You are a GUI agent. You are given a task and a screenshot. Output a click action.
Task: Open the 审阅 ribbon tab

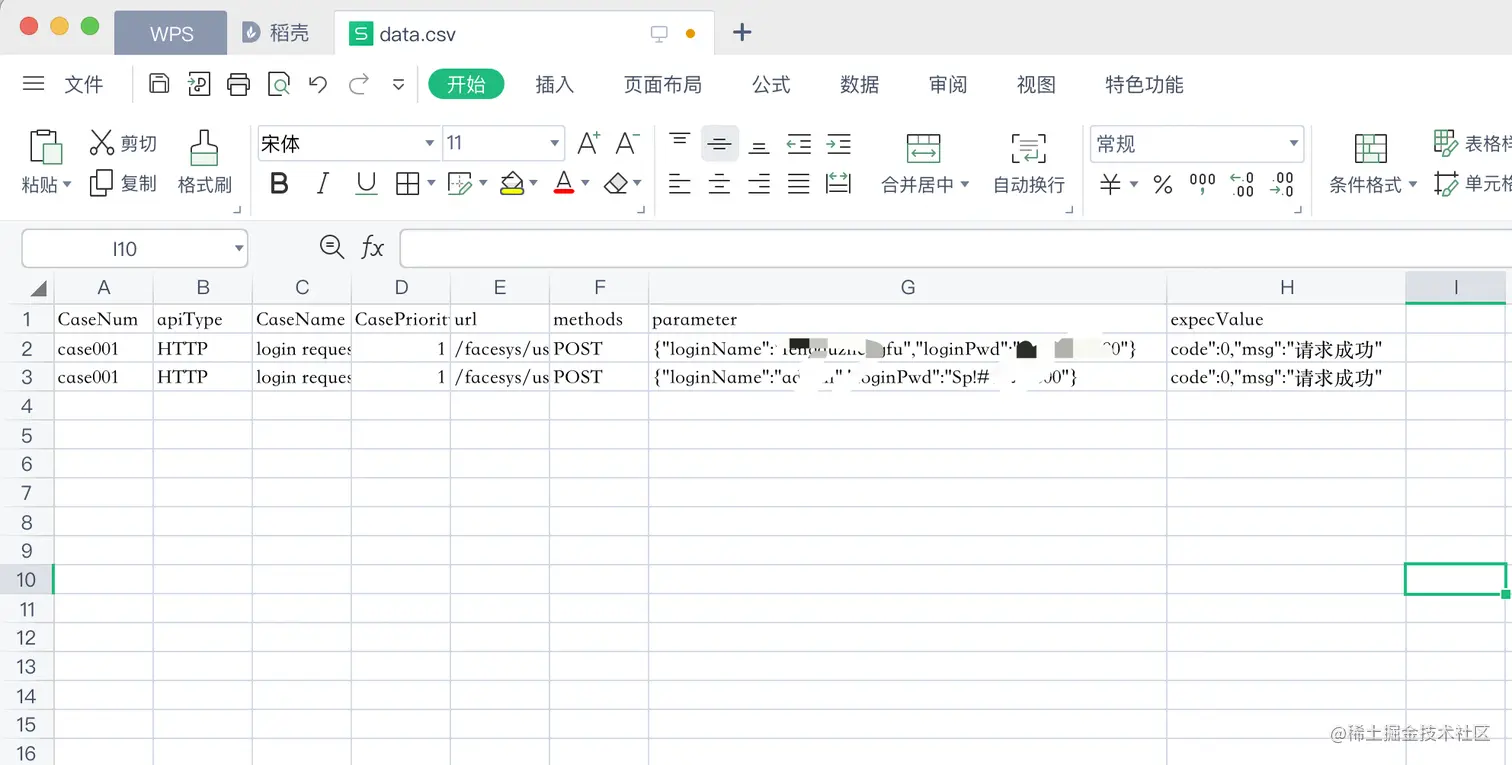pos(948,85)
